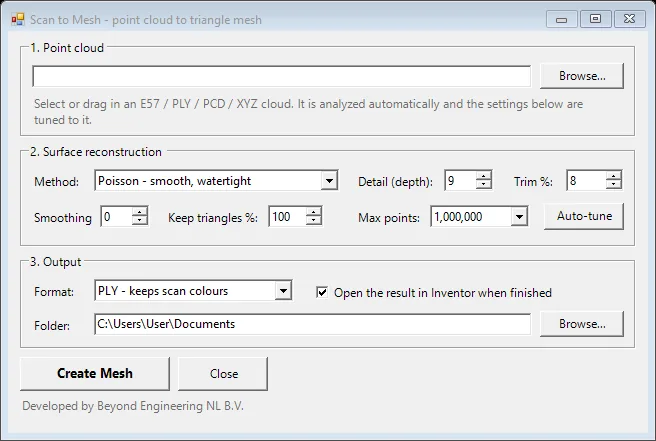Click inside the Trim % value box
Viewport: 656px width, 441px height.
pos(586,181)
